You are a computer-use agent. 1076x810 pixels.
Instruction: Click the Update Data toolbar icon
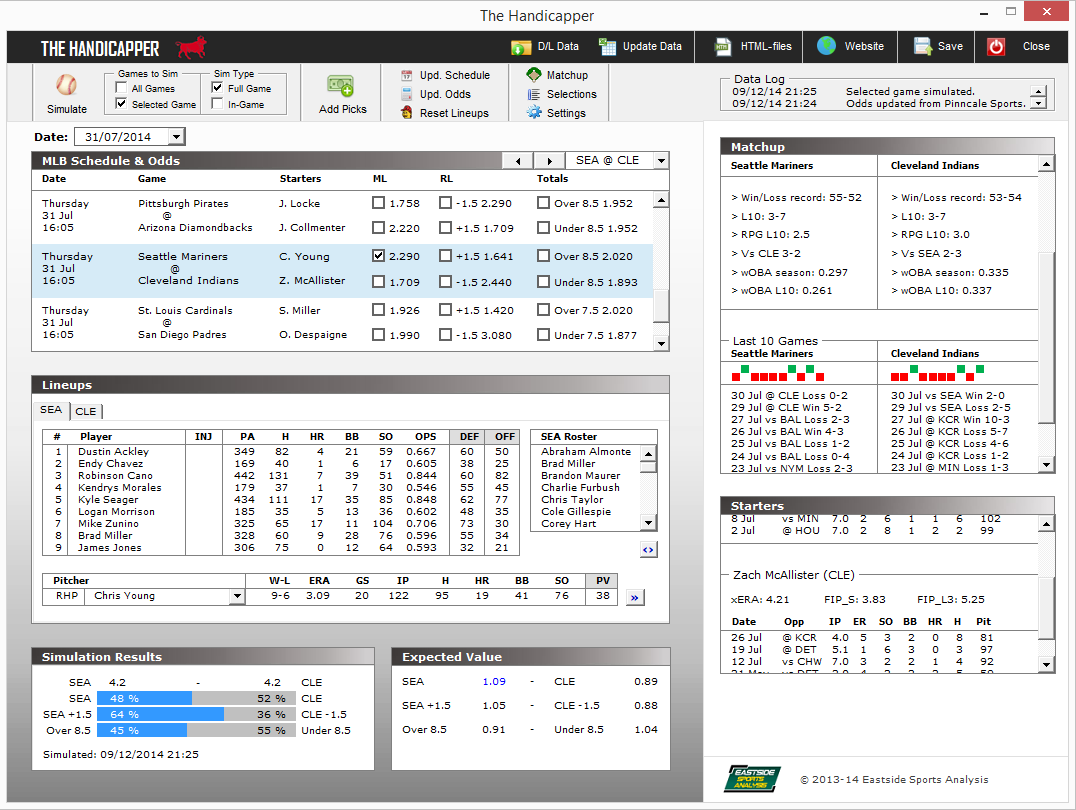pos(608,46)
